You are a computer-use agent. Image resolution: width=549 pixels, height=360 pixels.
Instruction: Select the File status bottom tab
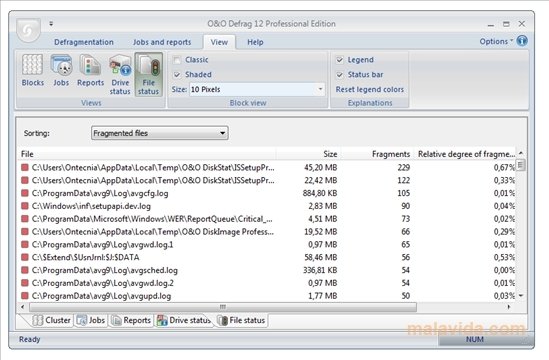click(241, 320)
